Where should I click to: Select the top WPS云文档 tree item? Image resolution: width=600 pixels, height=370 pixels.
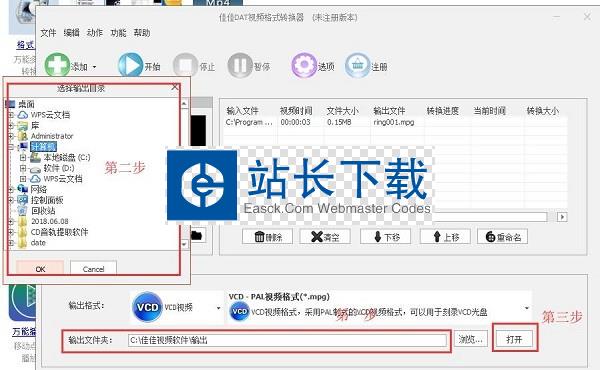(50, 115)
